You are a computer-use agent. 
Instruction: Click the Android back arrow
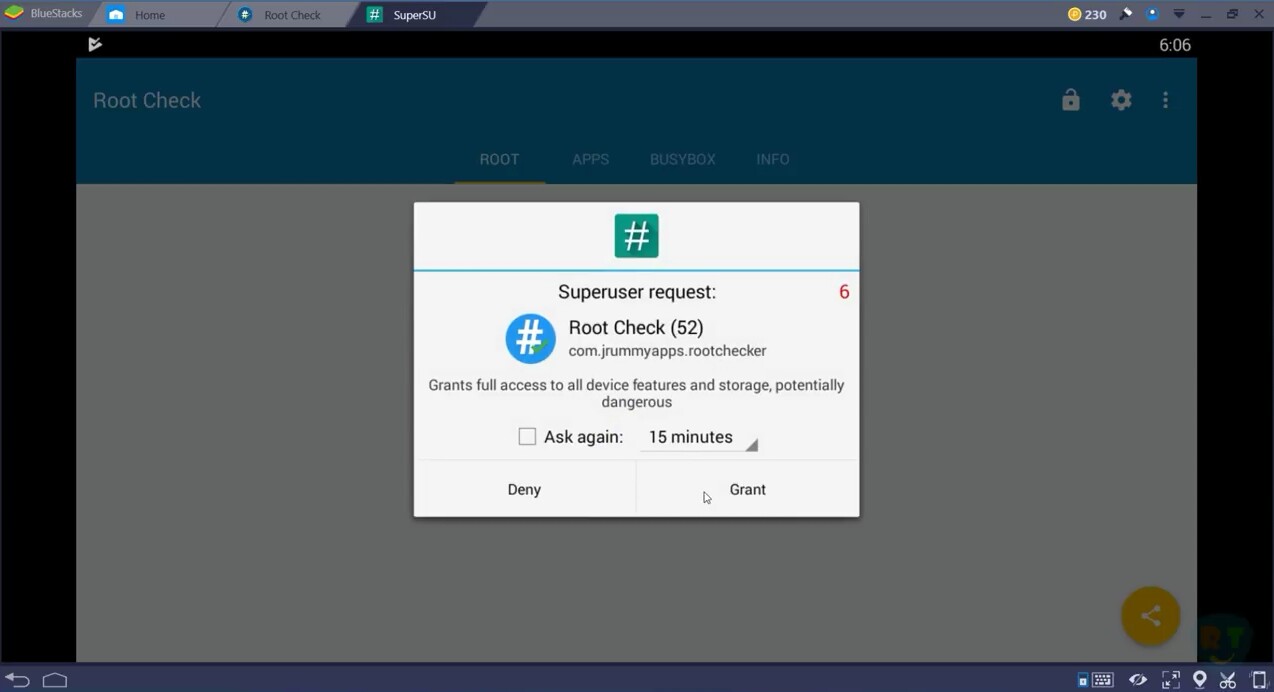(x=17, y=680)
